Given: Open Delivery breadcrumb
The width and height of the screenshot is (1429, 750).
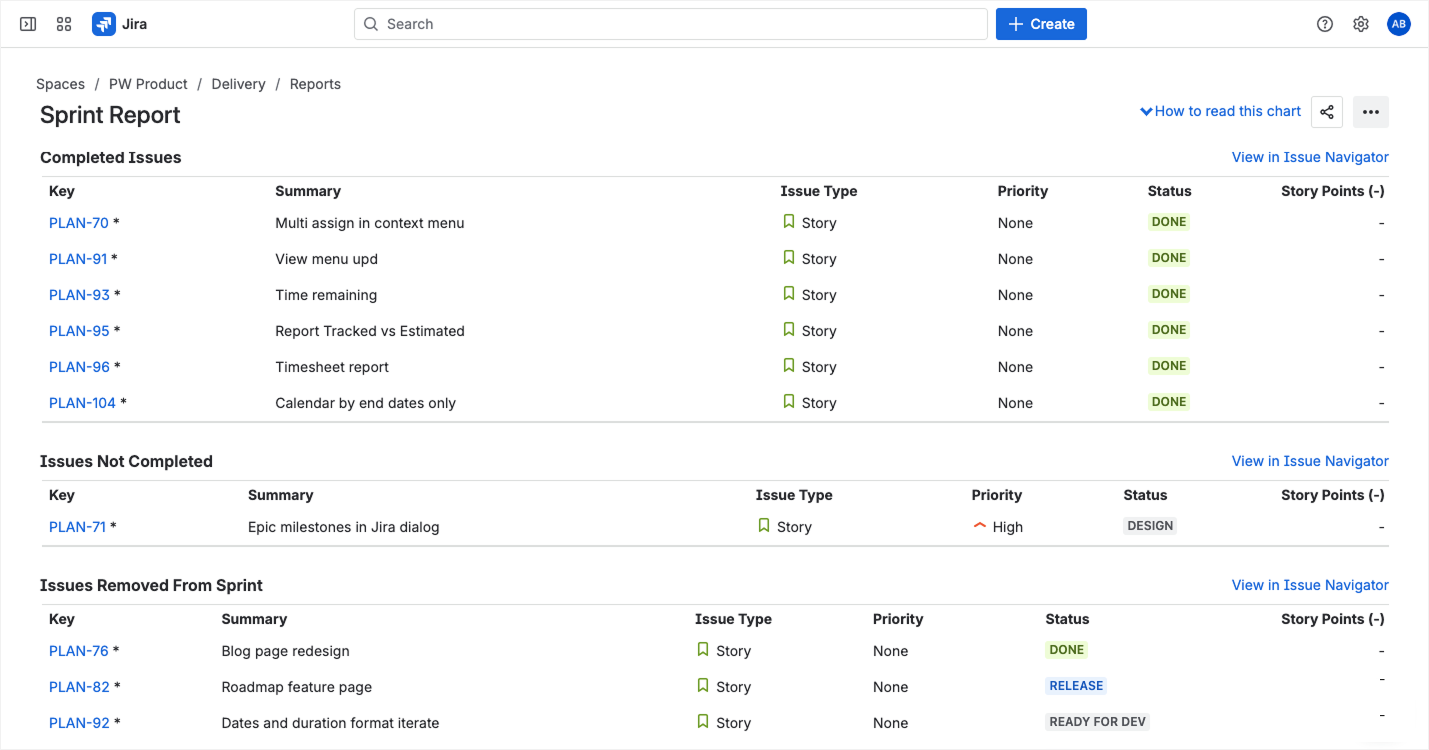Looking at the screenshot, I should (x=238, y=84).
